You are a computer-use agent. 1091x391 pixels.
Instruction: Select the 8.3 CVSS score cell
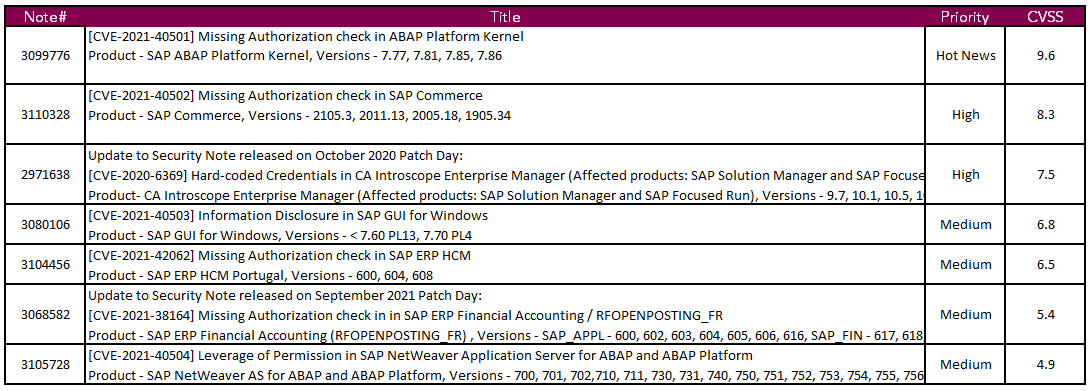1045,115
